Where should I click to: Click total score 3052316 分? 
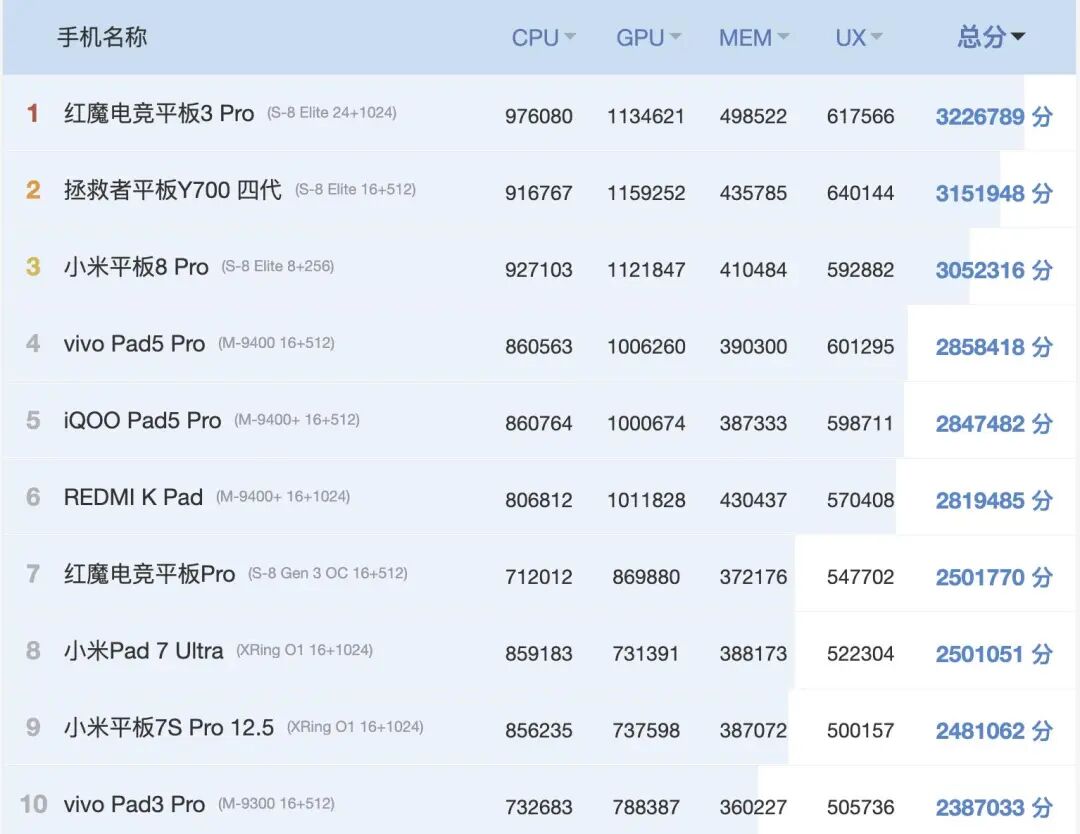point(994,270)
